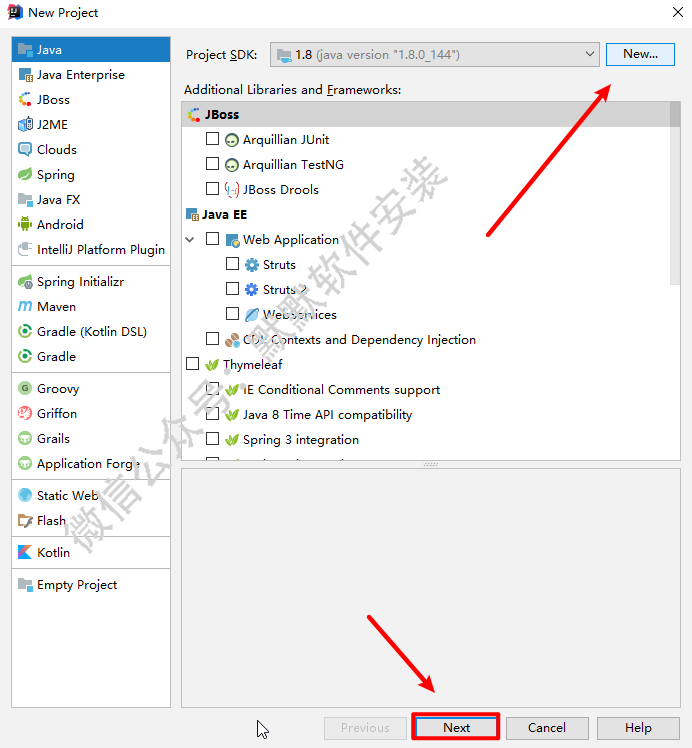
Task: Select Spring leaf icon in sidebar
Action: pos(25,174)
